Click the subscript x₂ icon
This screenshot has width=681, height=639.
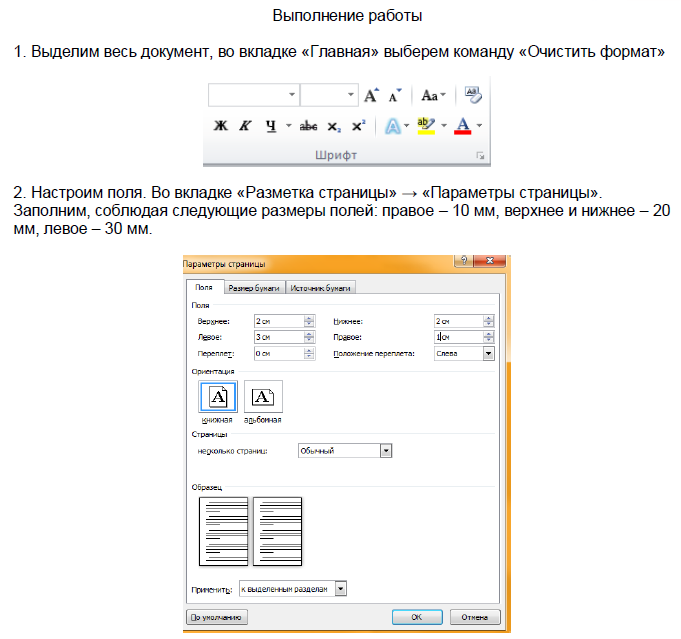coord(335,126)
